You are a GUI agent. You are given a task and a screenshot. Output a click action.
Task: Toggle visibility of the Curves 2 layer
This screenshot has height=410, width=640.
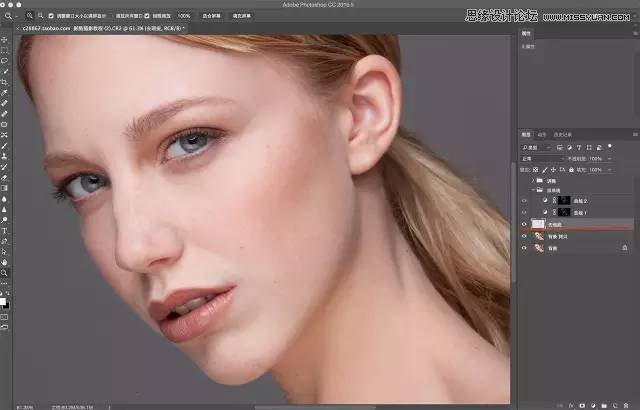[x=525, y=200]
